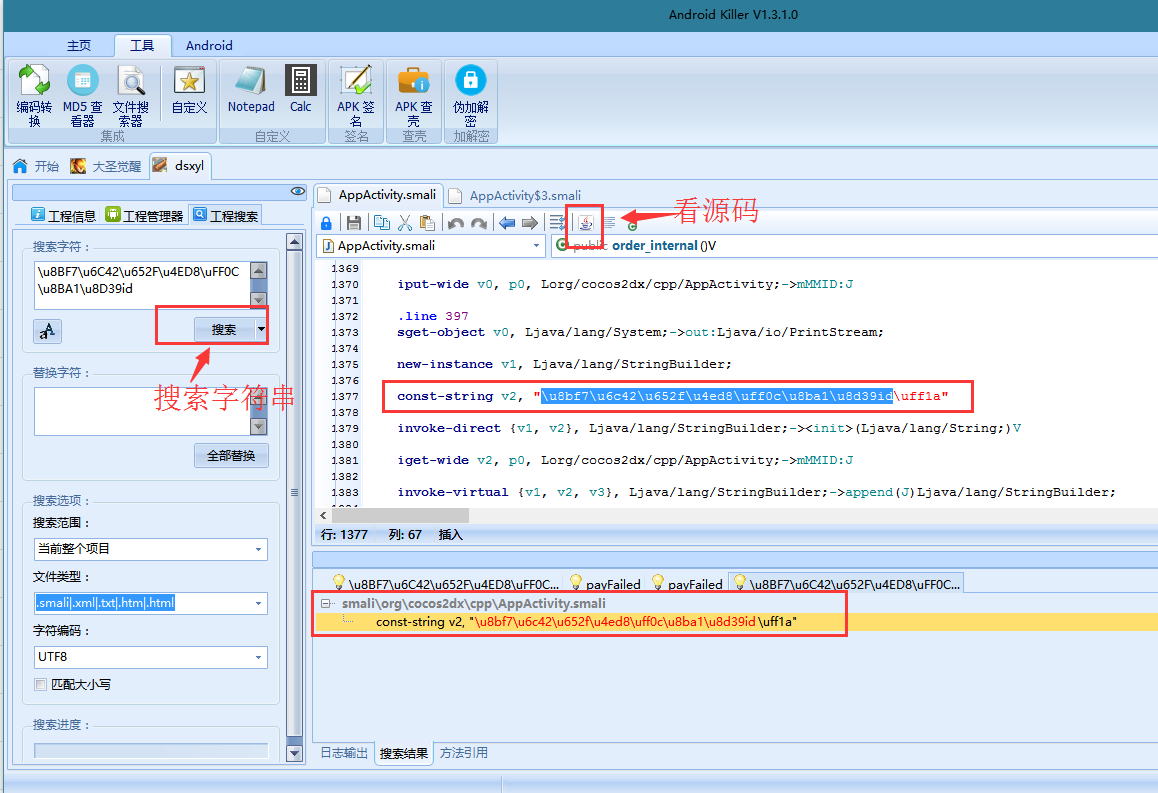Open the Calc calculator tool
The height and width of the screenshot is (793, 1158).
tap(301, 89)
